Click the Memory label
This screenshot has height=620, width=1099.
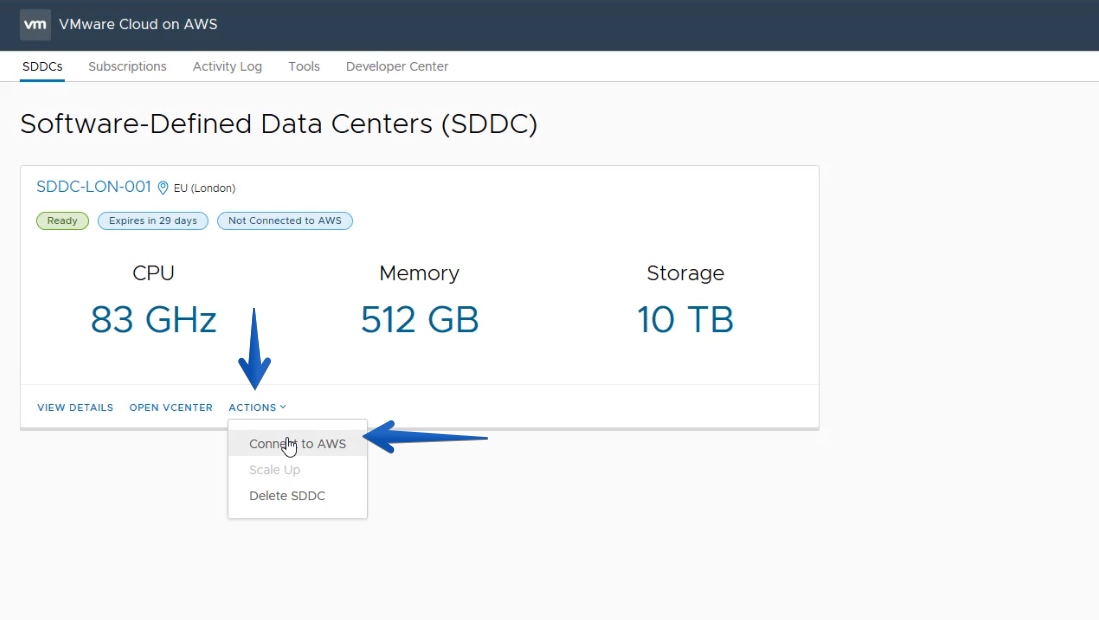pyautogui.click(x=419, y=273)
